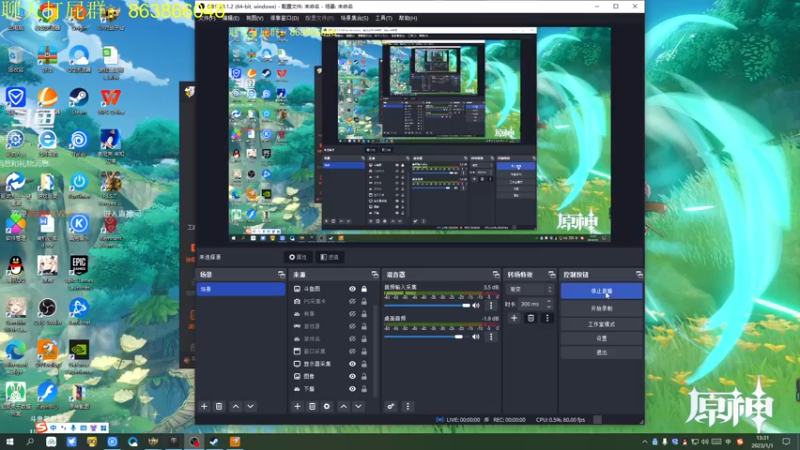
Task: Pop out the 场景 dock panel
Action: tap(281, 274)
